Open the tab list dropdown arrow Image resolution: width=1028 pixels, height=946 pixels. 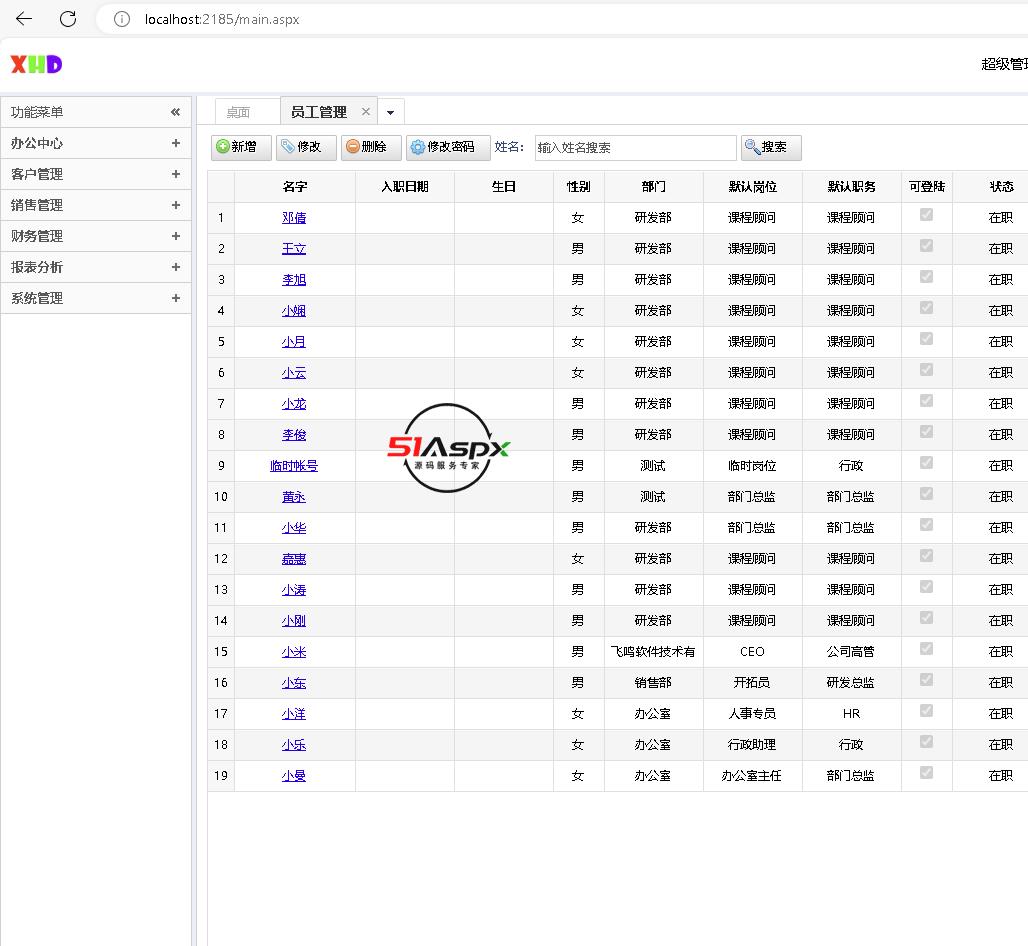[x=391, y=112]
